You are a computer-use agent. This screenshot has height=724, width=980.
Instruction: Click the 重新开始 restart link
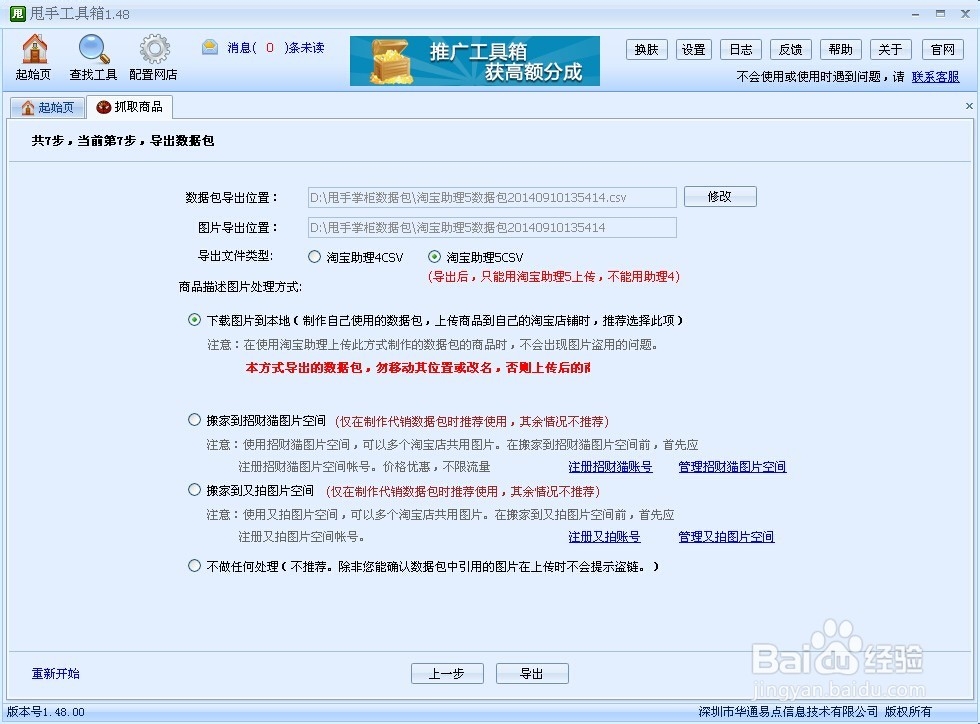(x=56, y=673)
